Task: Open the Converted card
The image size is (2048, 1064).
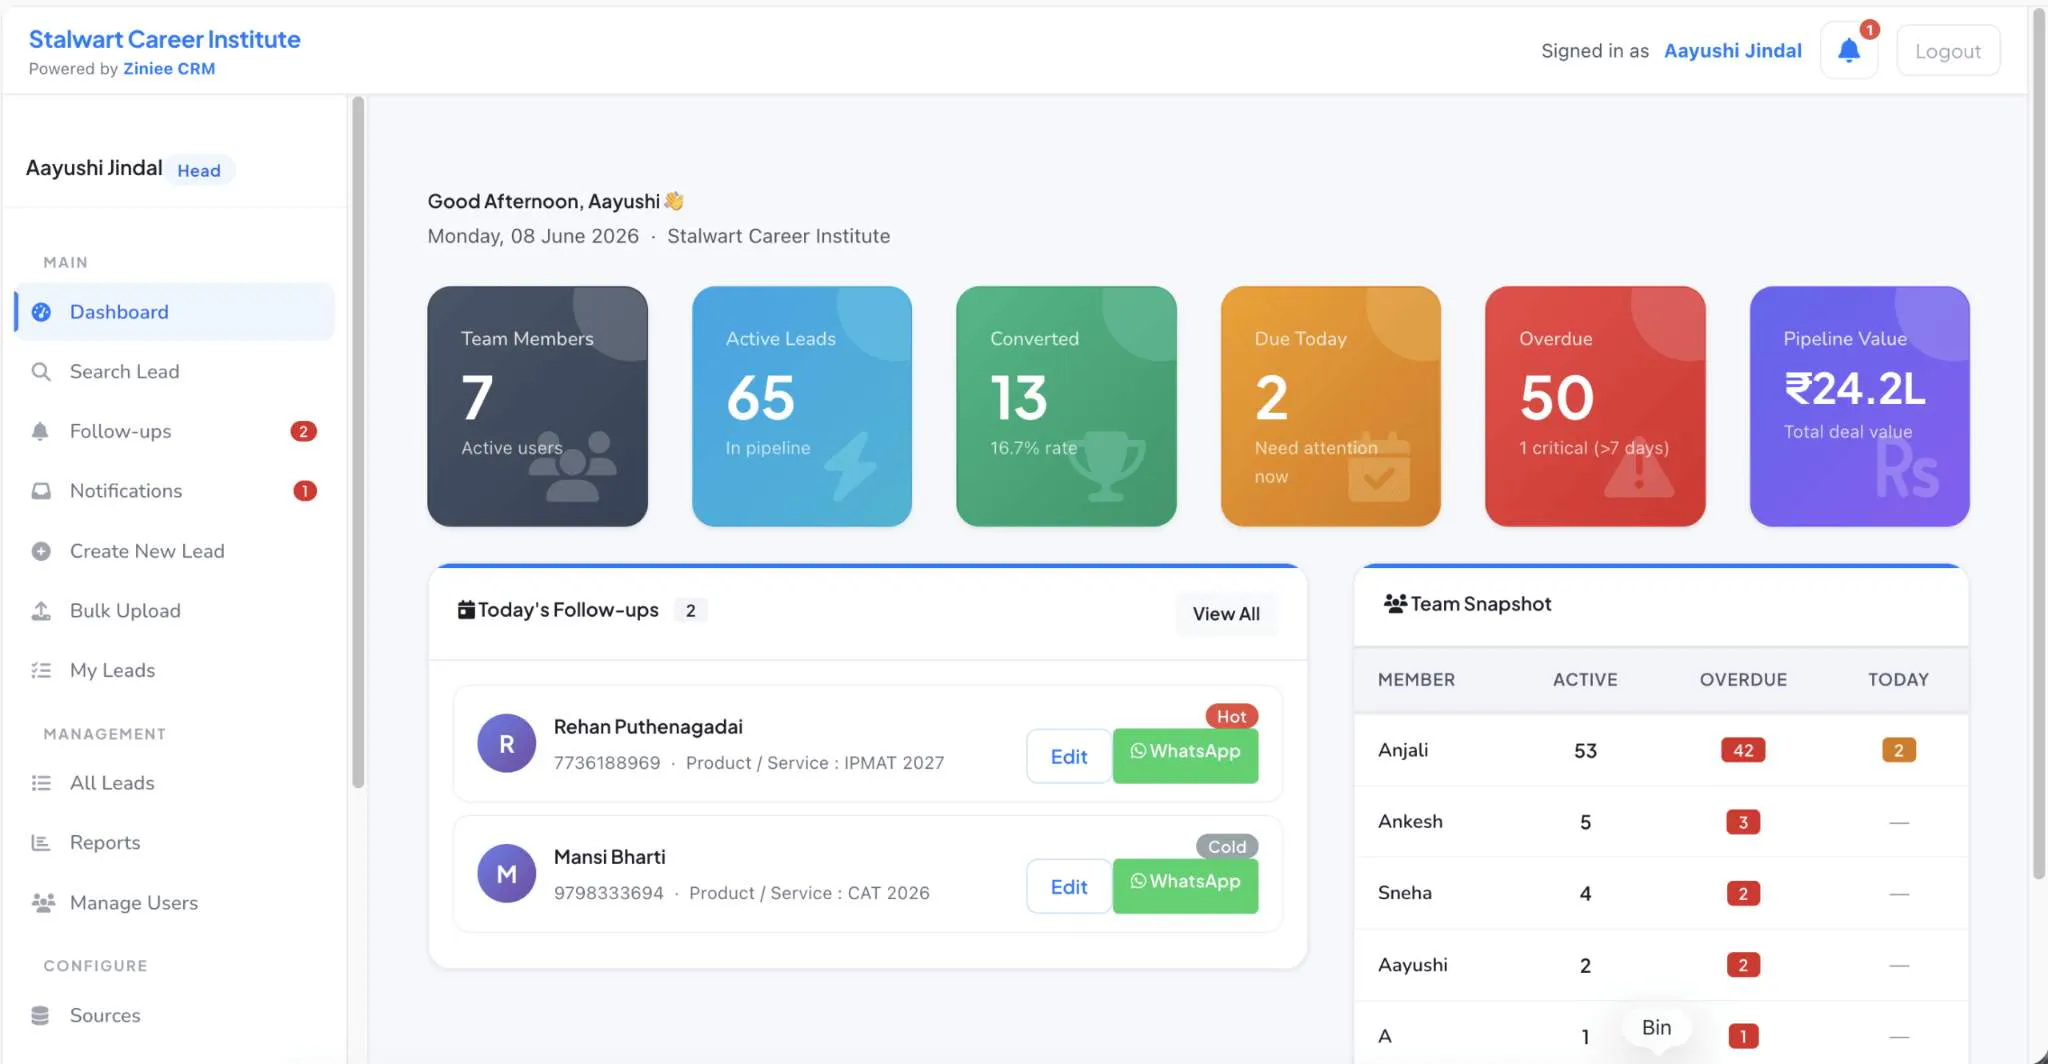Action: (1066, 406)
